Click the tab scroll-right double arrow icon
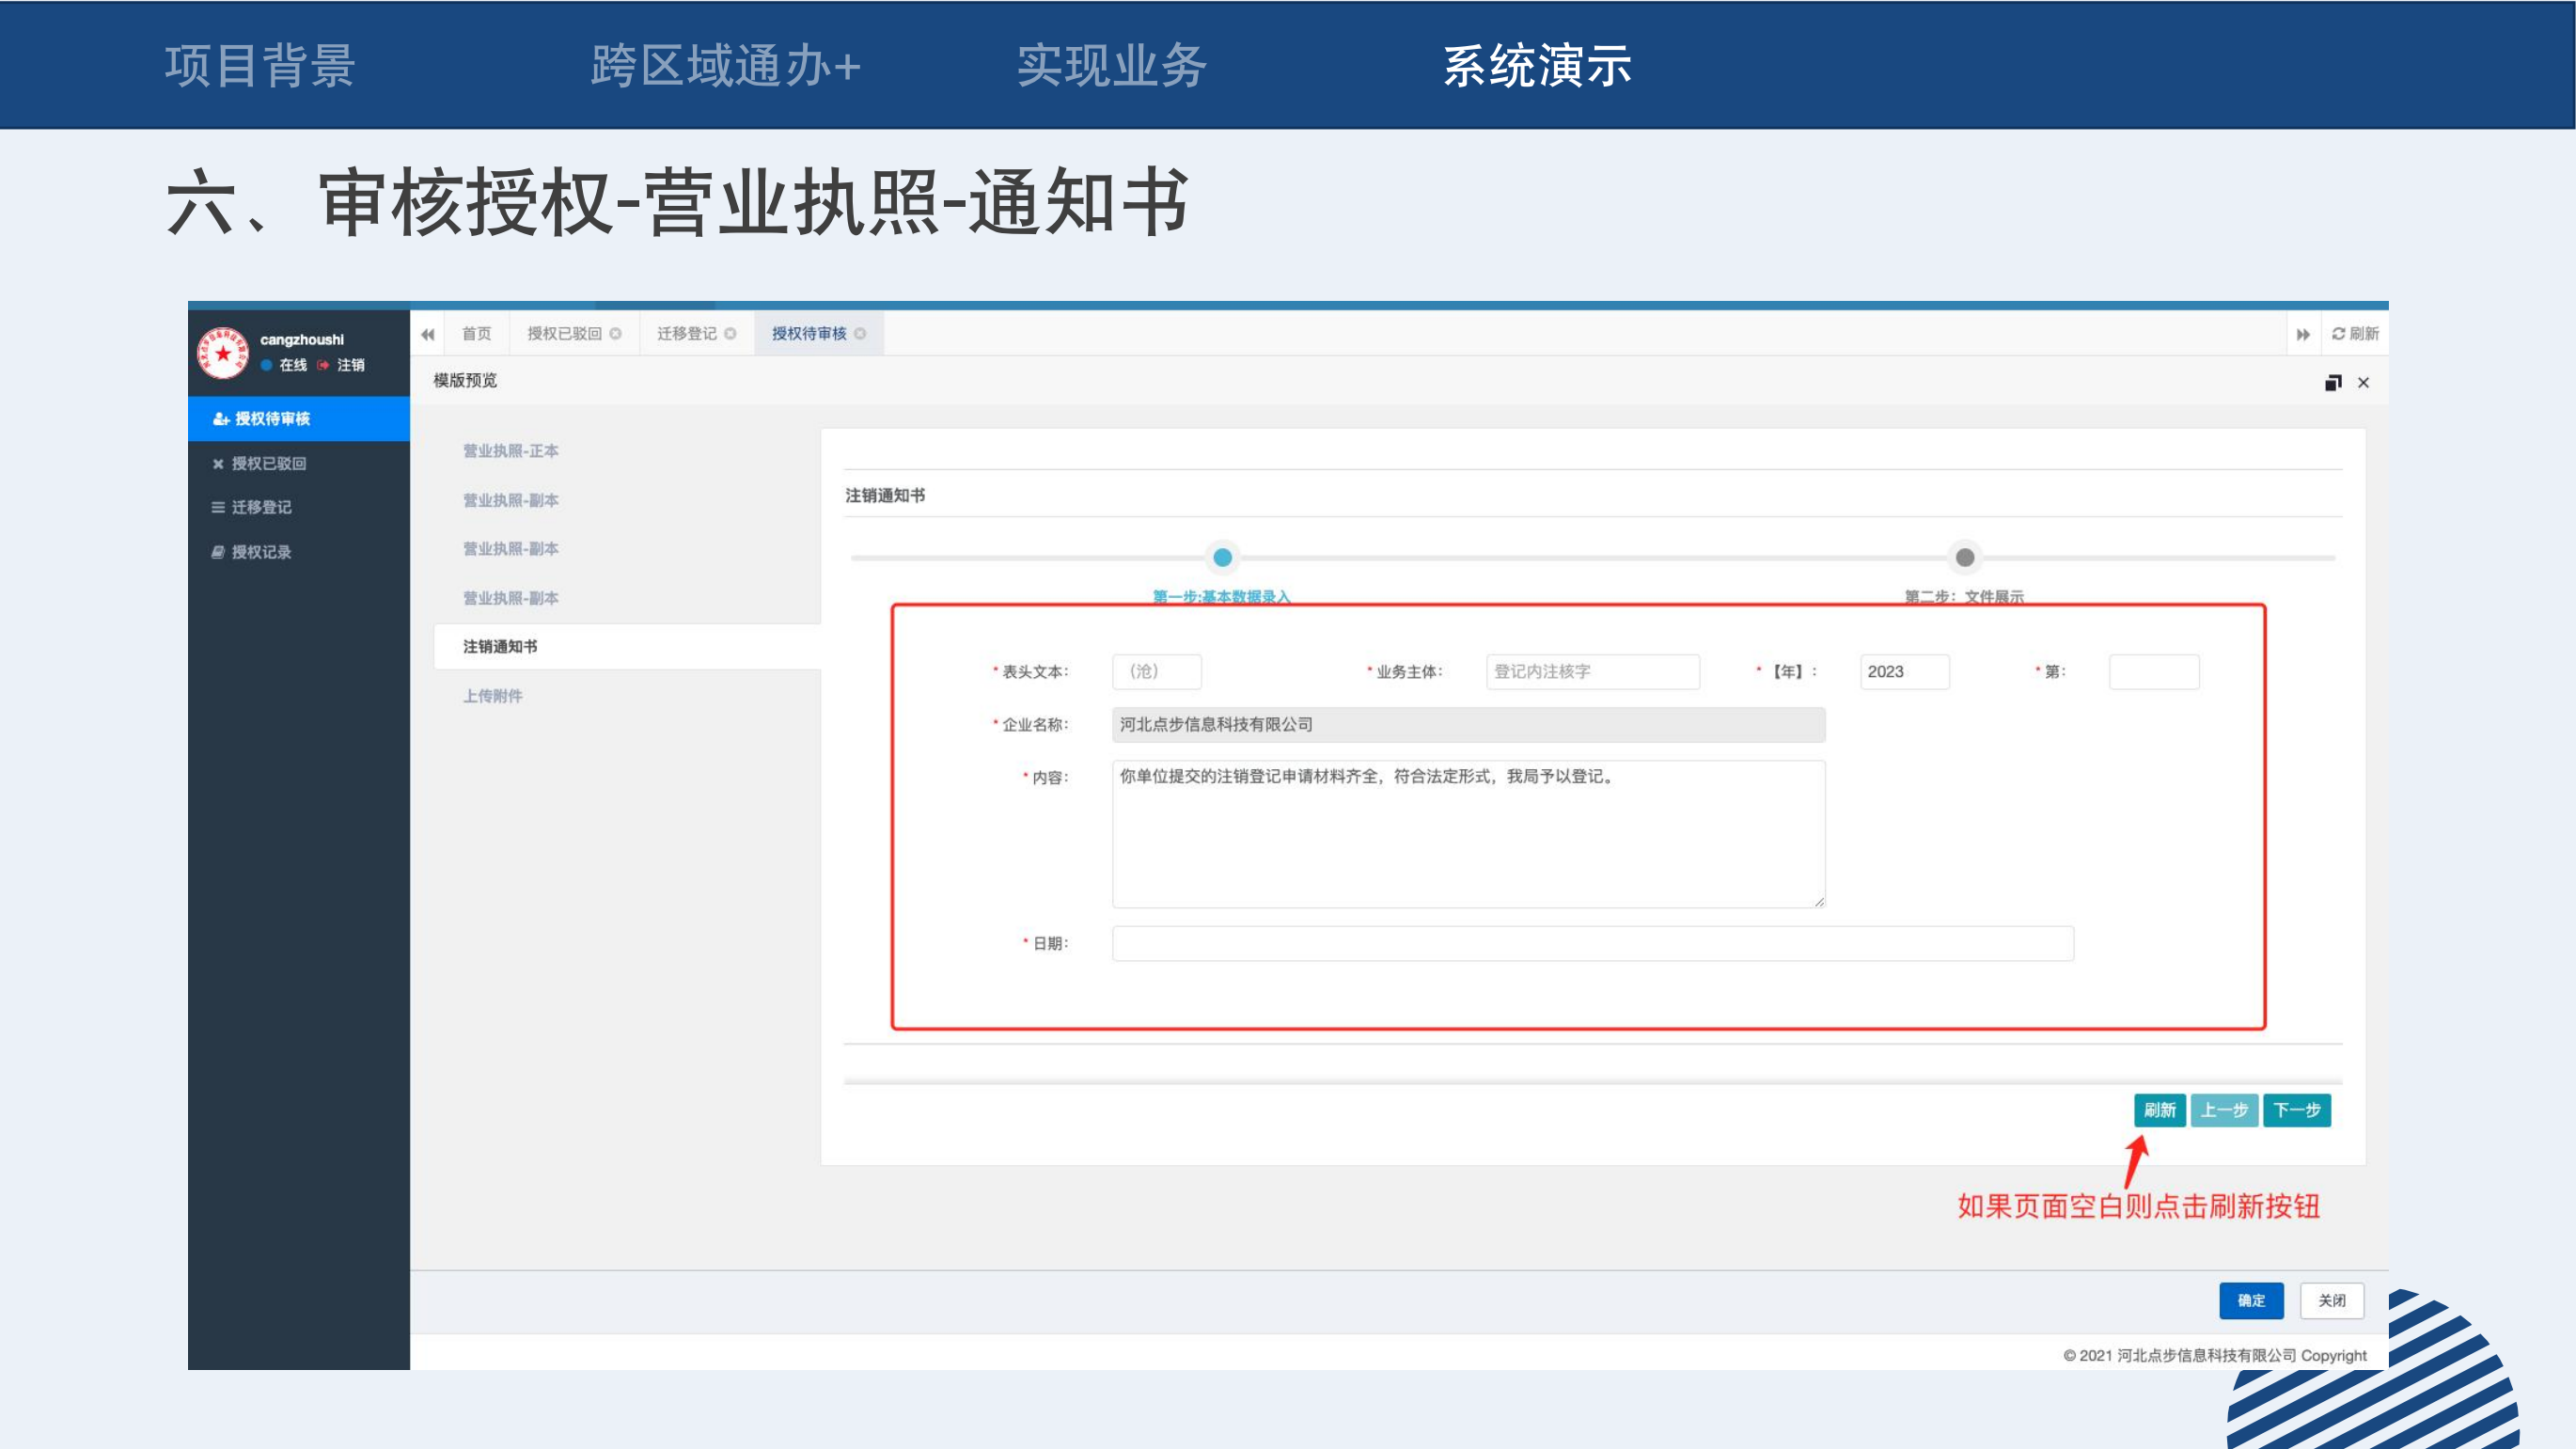Viewport: 2576px width, 1449px height. pos(2303,334)
